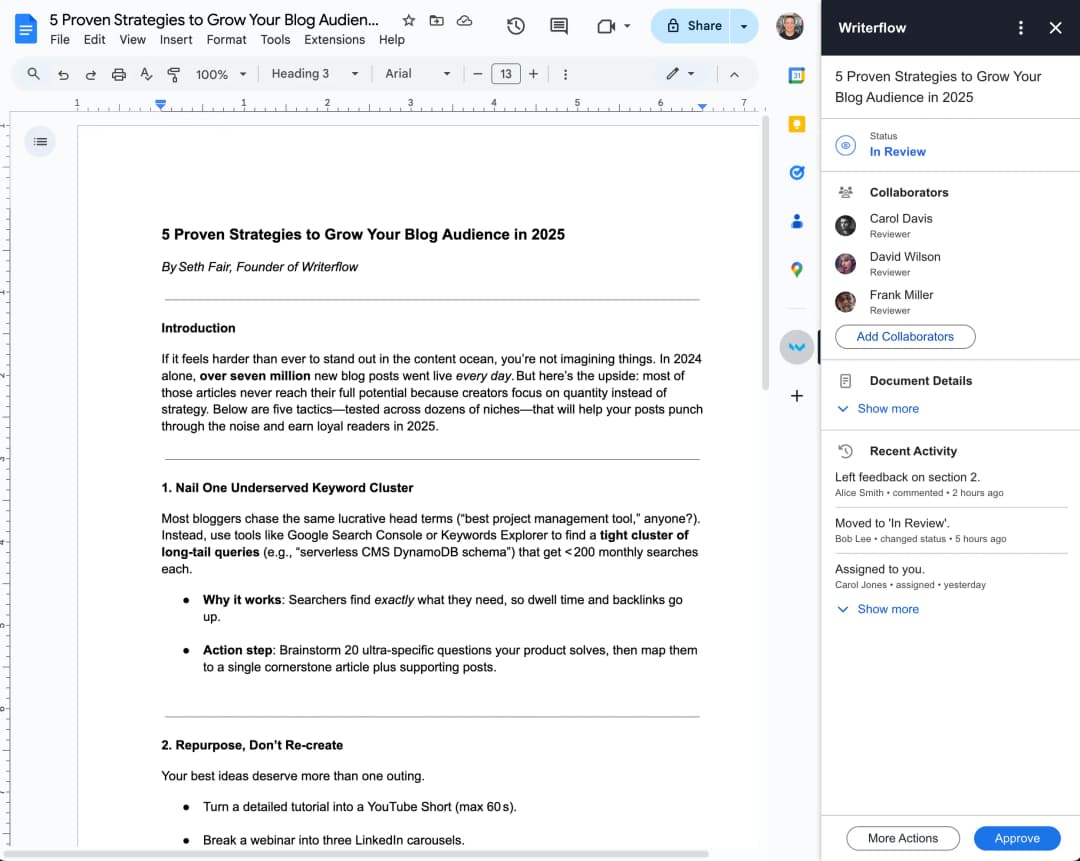Approve the document in Writerflow

[x=1017, y=838]
